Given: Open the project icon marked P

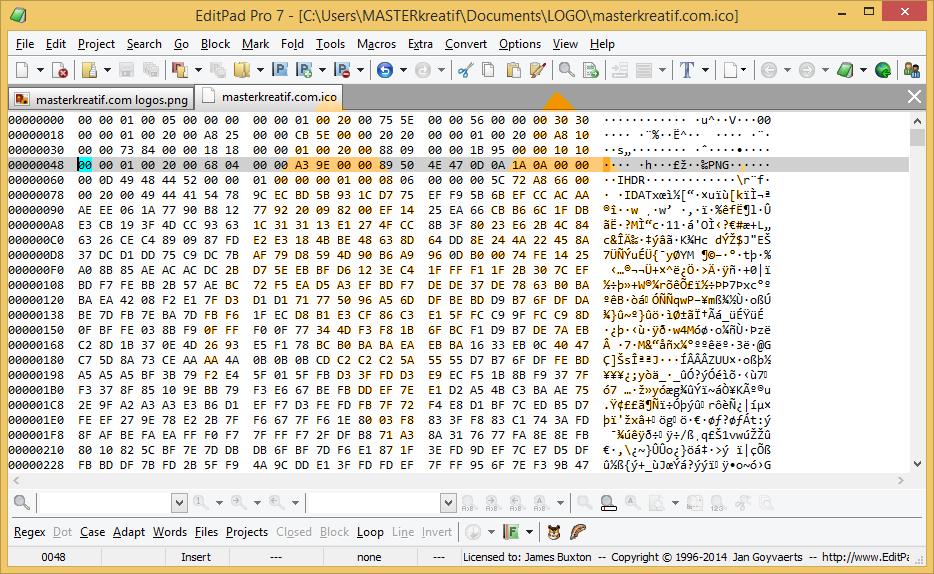Looking at the screenshot, I should (x=280, y=70).
